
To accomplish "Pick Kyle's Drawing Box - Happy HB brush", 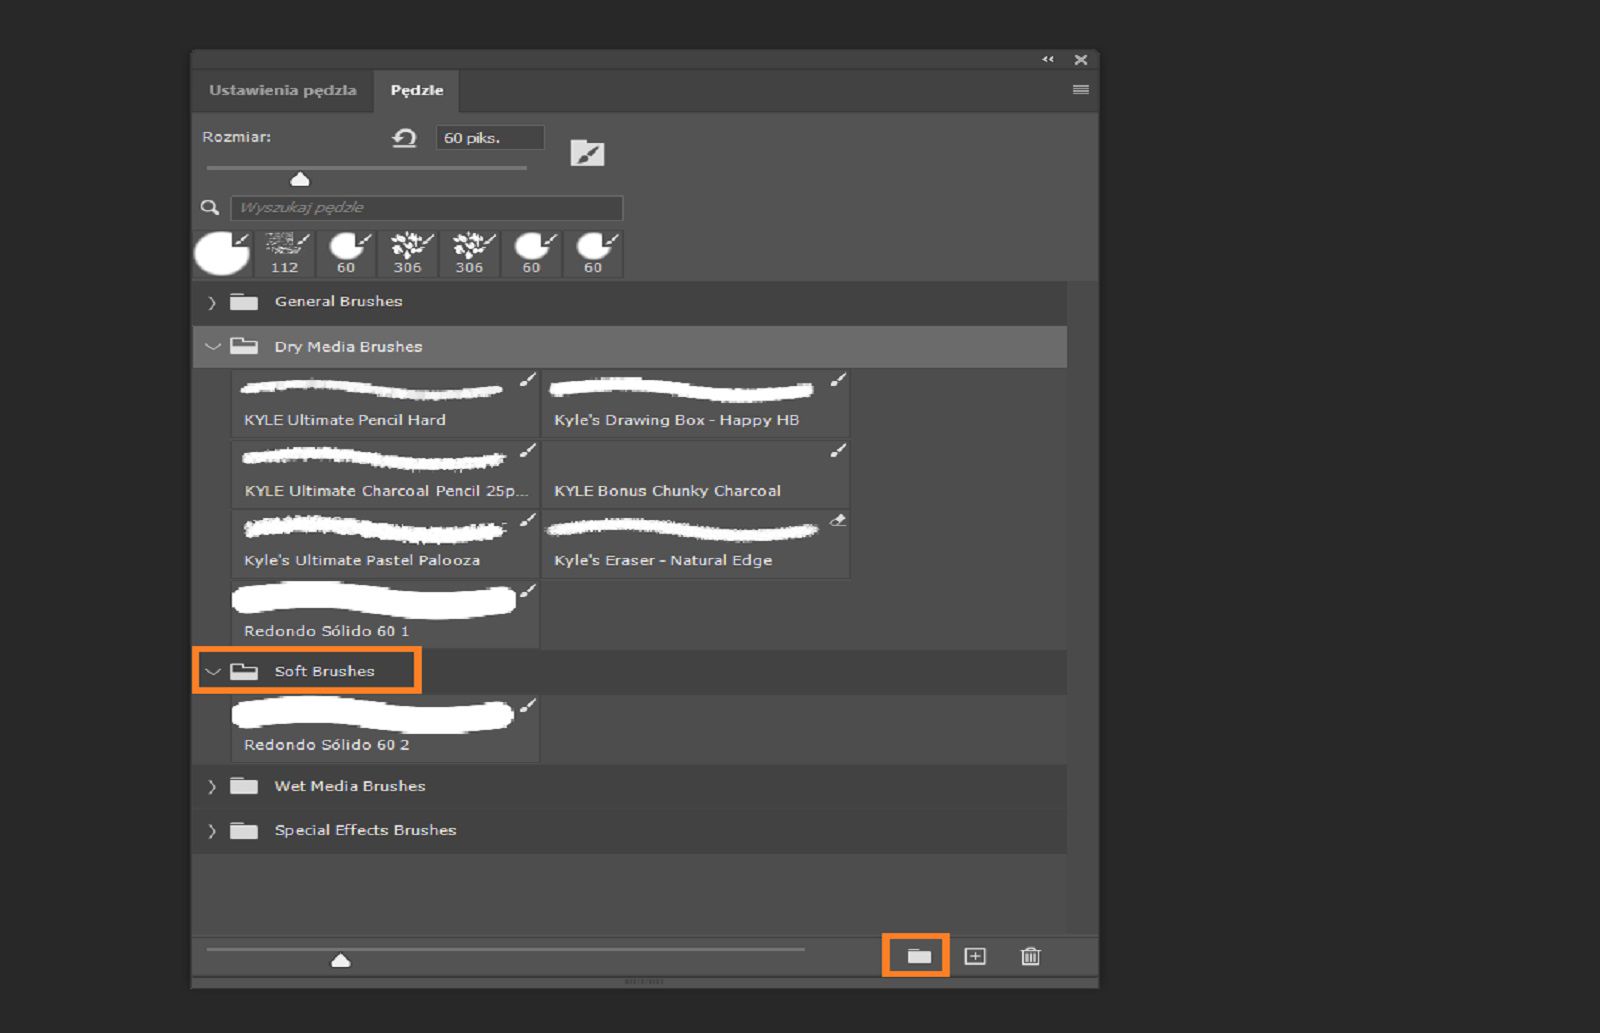I will pyautogui.click(x=696, y=404).
